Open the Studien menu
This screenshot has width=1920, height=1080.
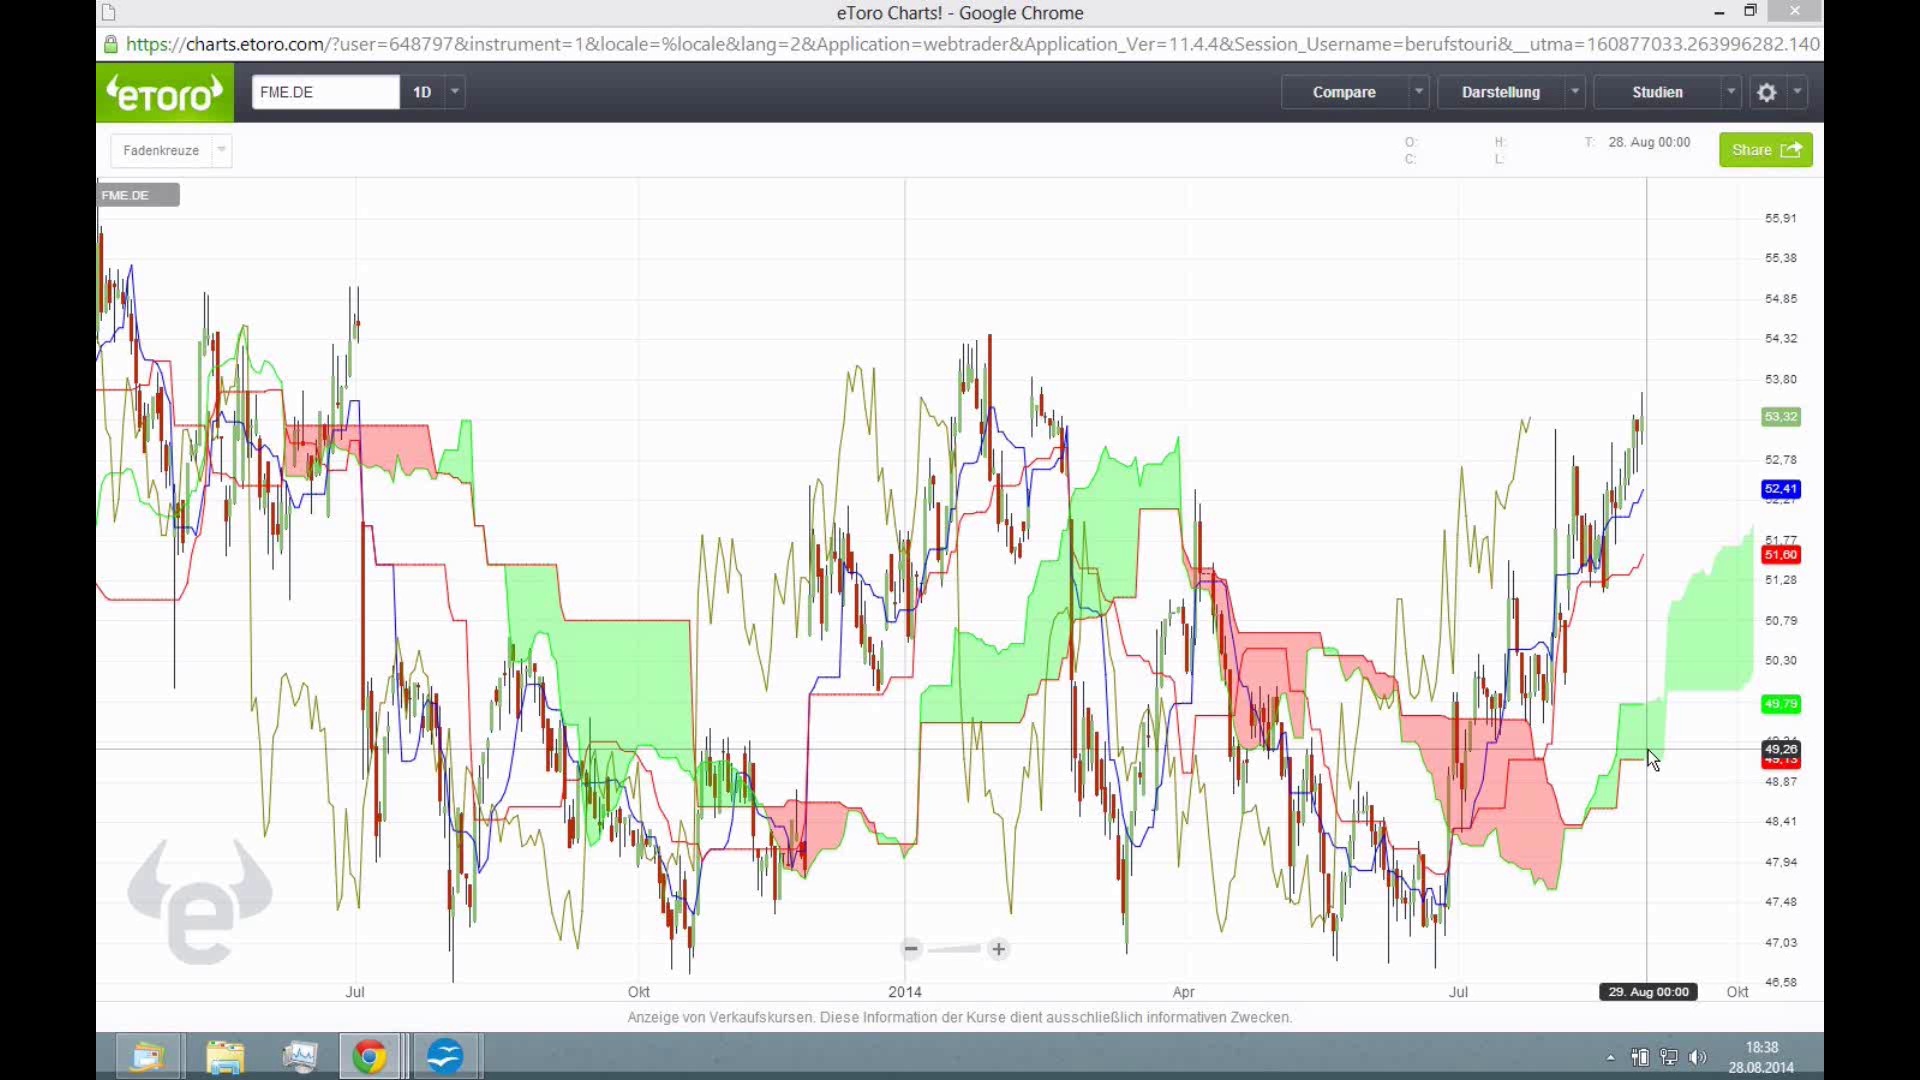click(1657, 92)
